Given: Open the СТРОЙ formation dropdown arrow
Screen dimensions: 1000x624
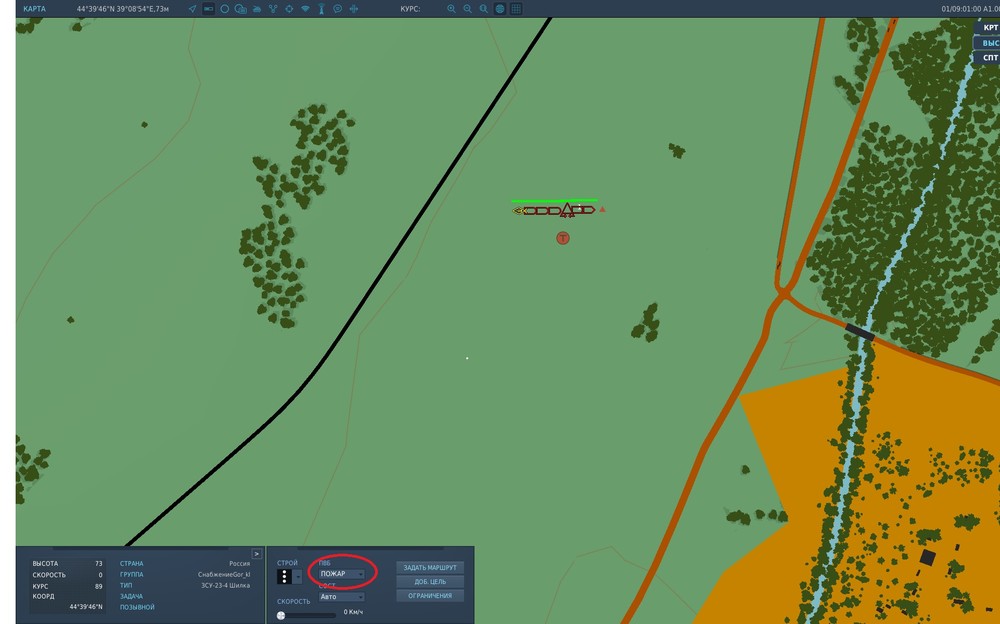Looking at the screenshot, I should click(x=298, y=577).
